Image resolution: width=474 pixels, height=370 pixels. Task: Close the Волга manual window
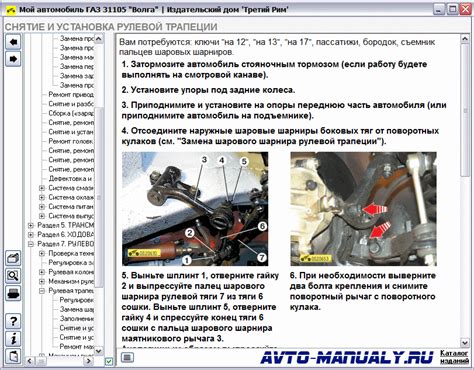point(465,9)
